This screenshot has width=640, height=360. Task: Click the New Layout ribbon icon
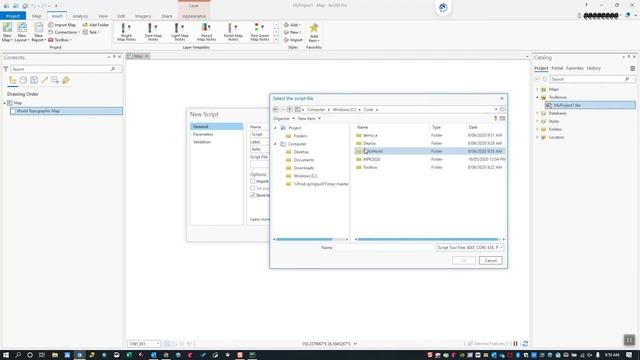tap(22, 32)
